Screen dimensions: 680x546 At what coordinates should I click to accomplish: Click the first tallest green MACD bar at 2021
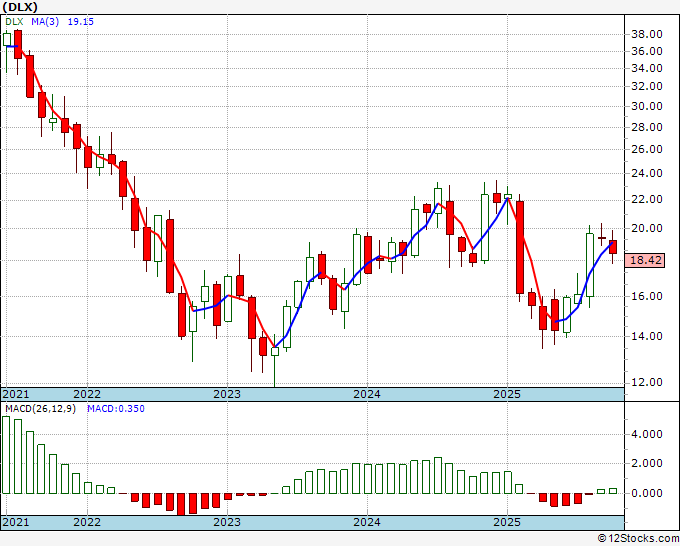(6, 455)
